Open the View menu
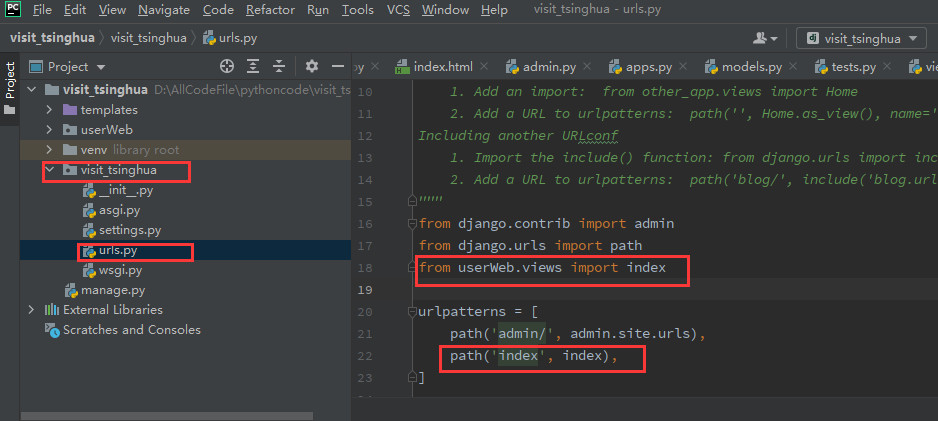 pyautogui.click(x=112, y=10)
